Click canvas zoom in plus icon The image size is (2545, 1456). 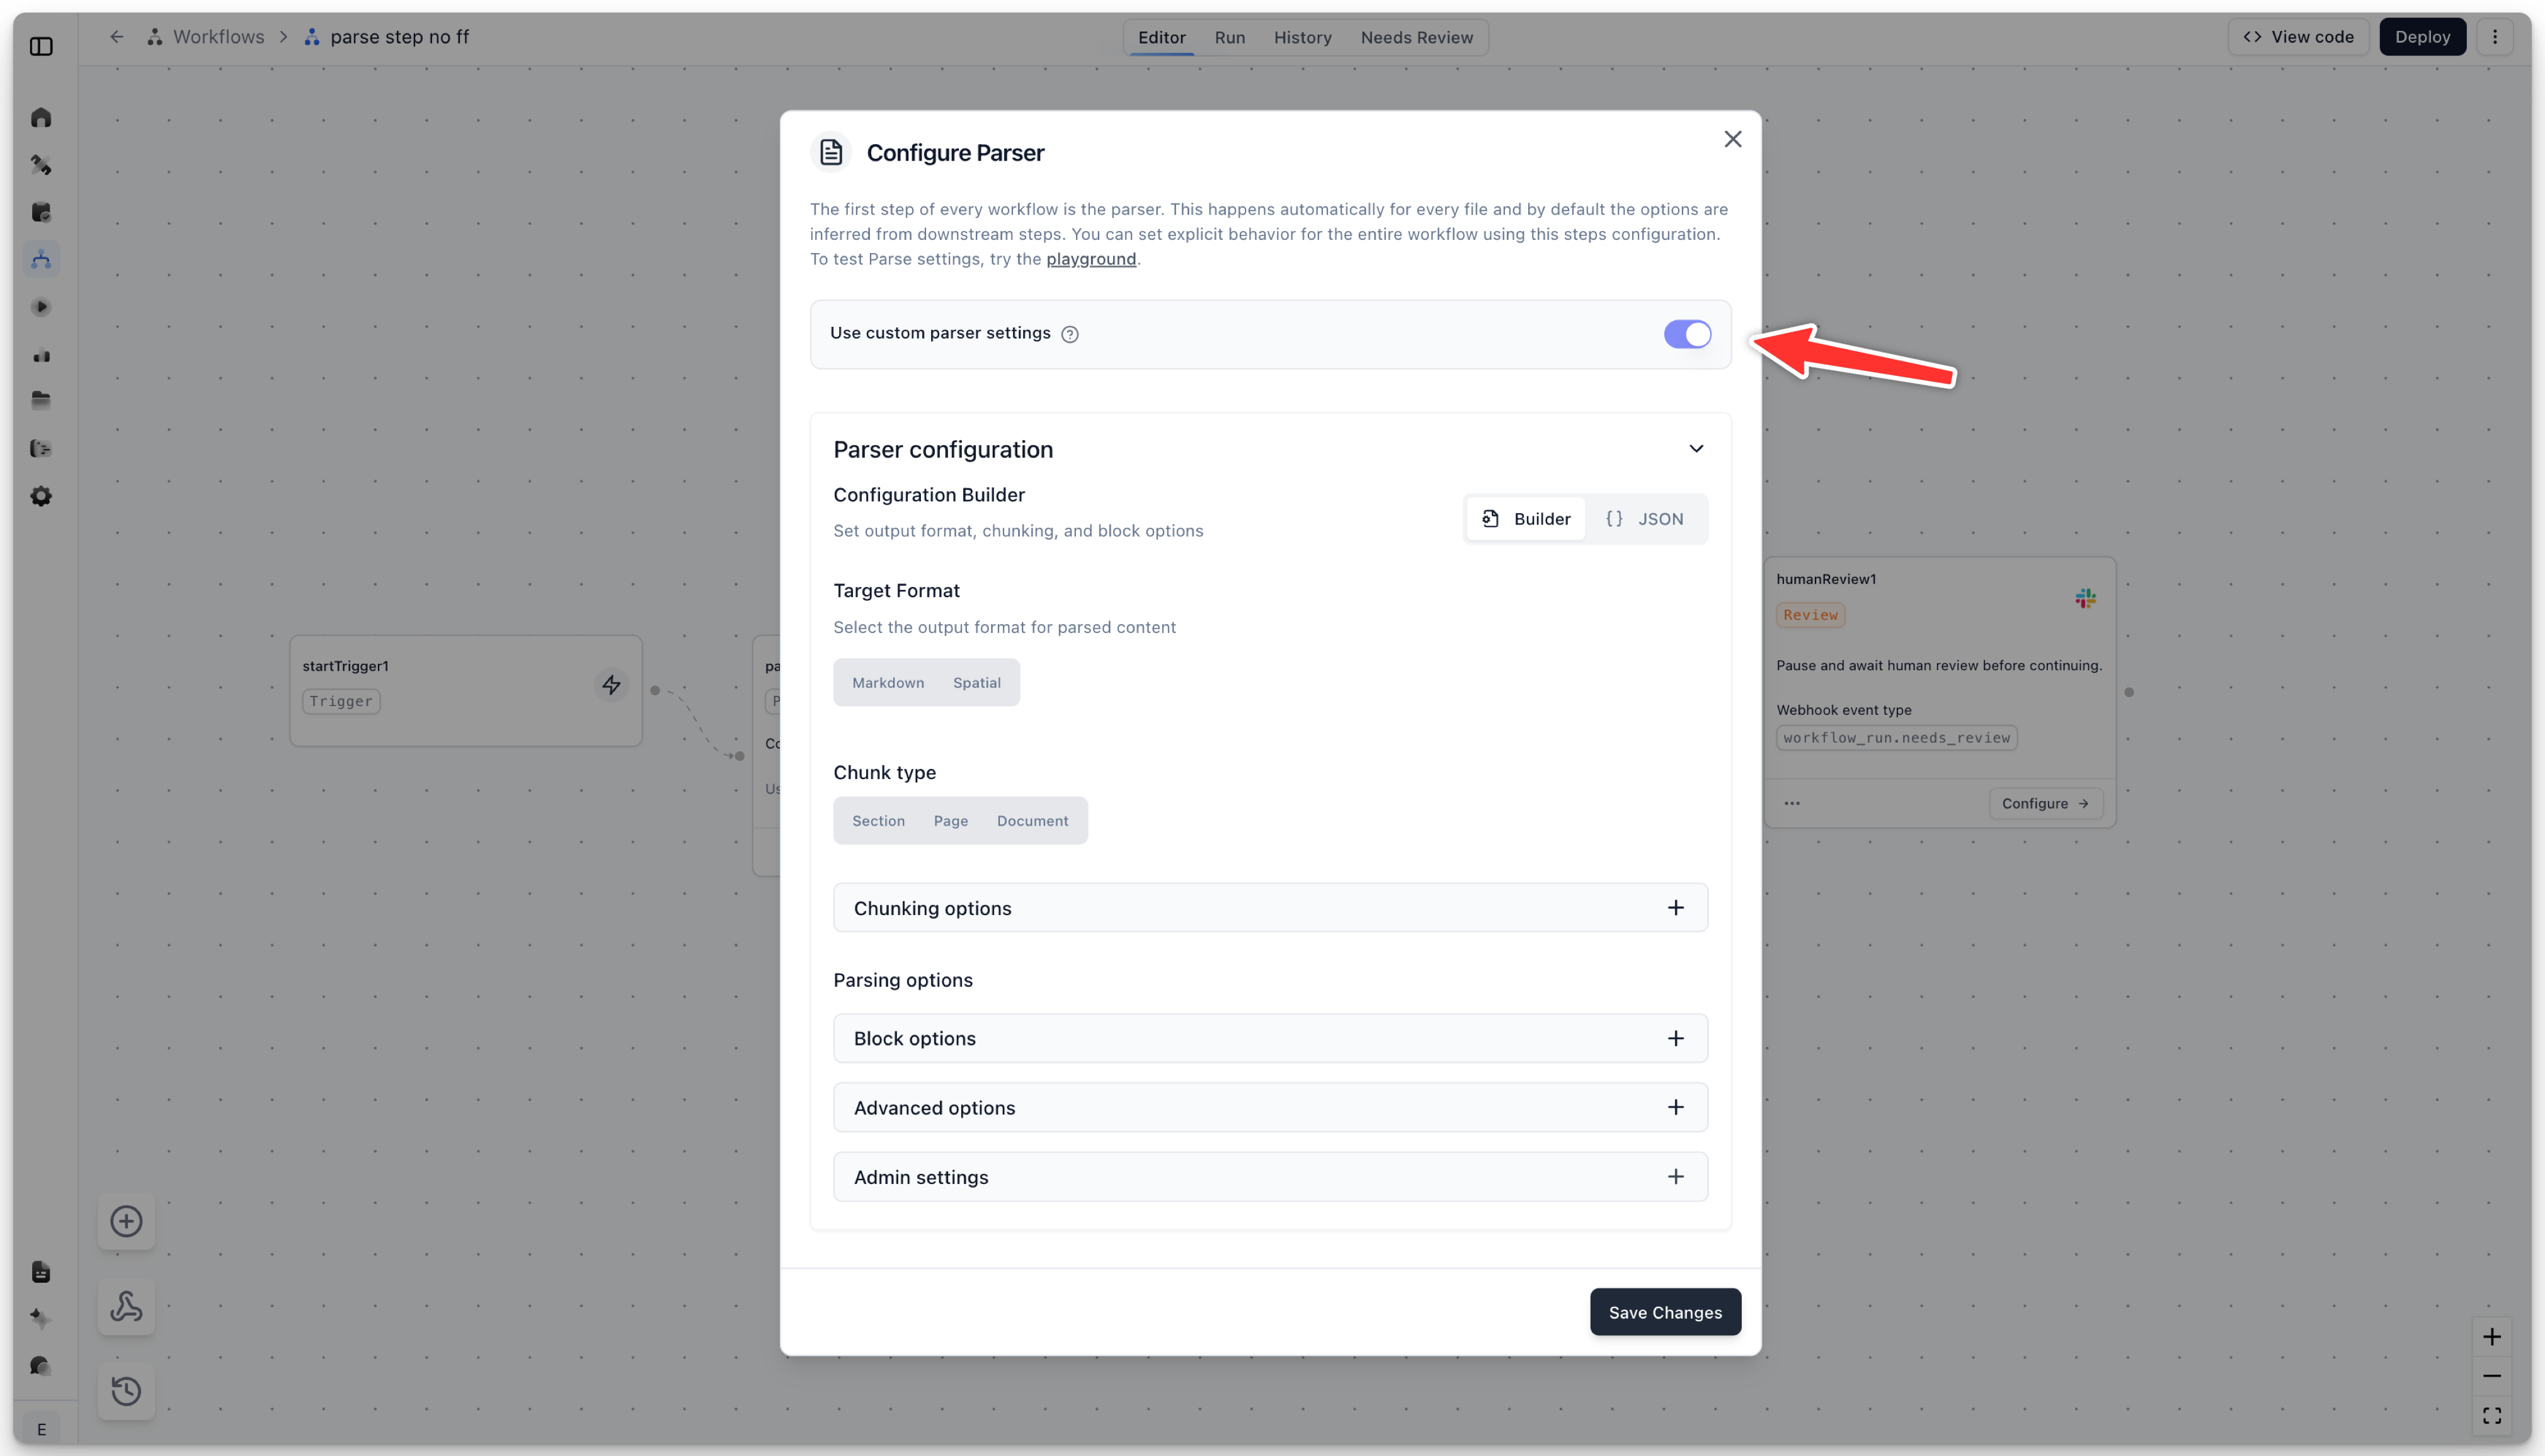point(2491,1337)
